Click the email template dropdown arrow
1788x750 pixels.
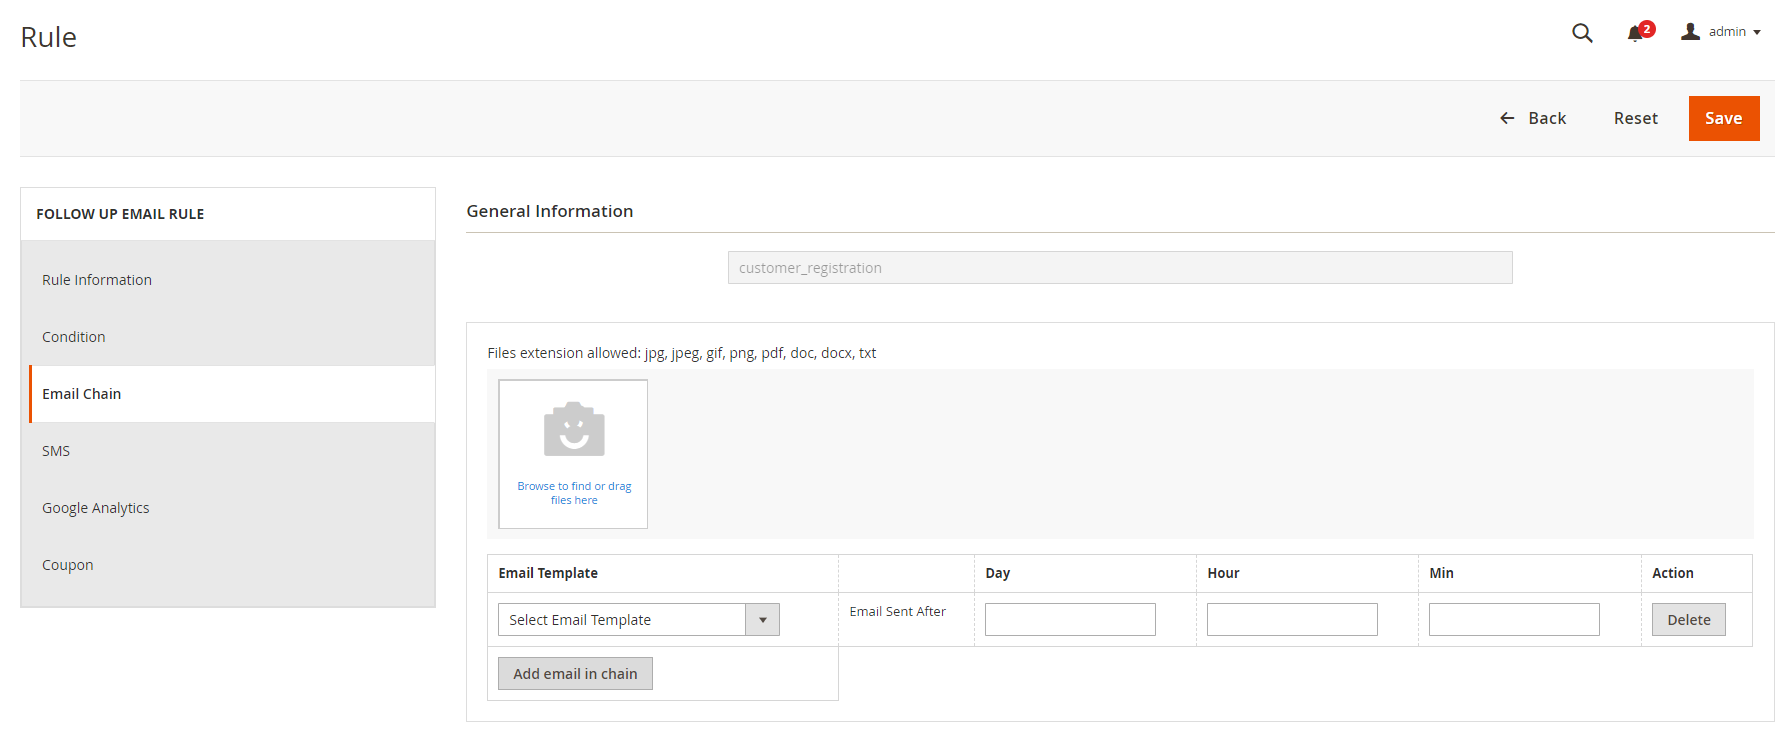[762, 620]
